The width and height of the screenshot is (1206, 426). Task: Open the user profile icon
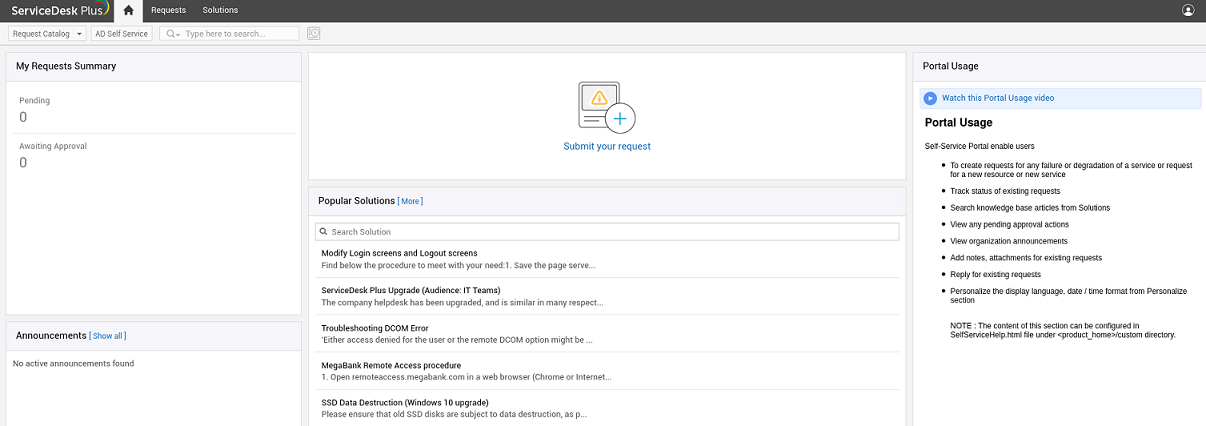(1188, 10)
